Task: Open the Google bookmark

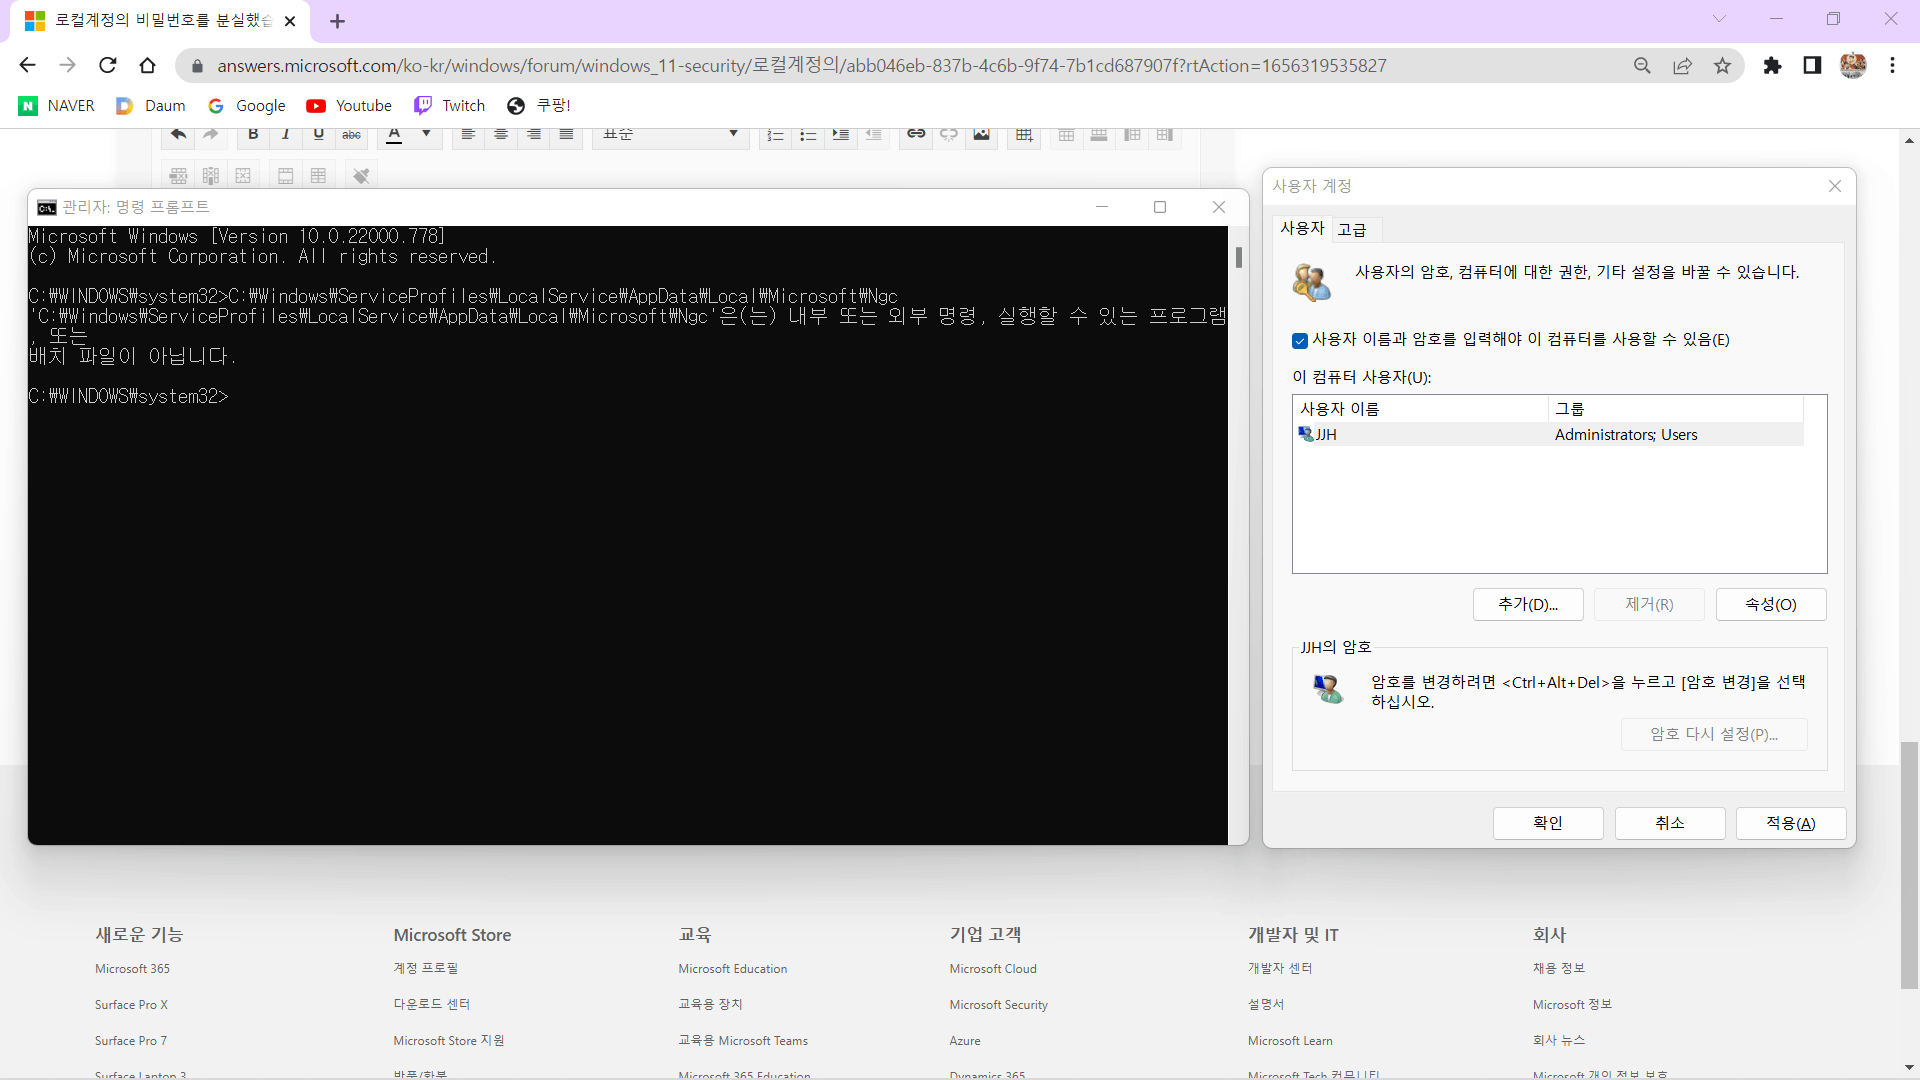Action: [247, 106]
